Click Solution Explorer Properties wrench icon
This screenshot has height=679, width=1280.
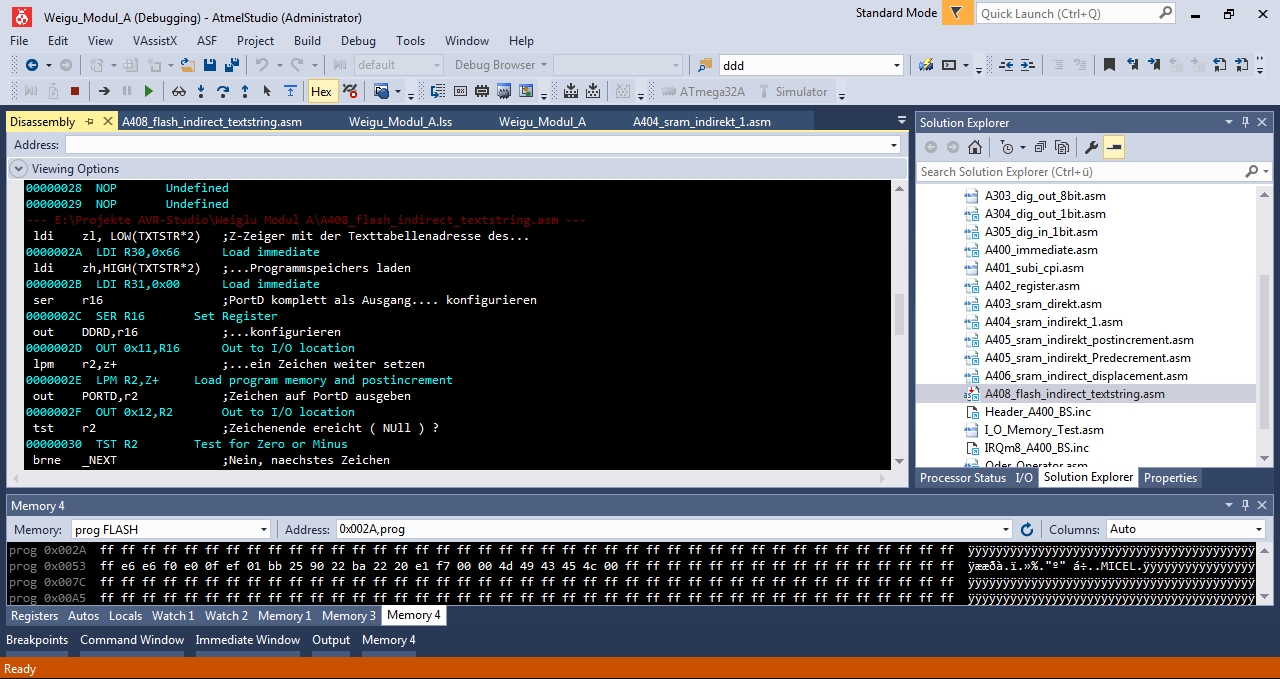pyautogui.click(x=1091, y=147)
